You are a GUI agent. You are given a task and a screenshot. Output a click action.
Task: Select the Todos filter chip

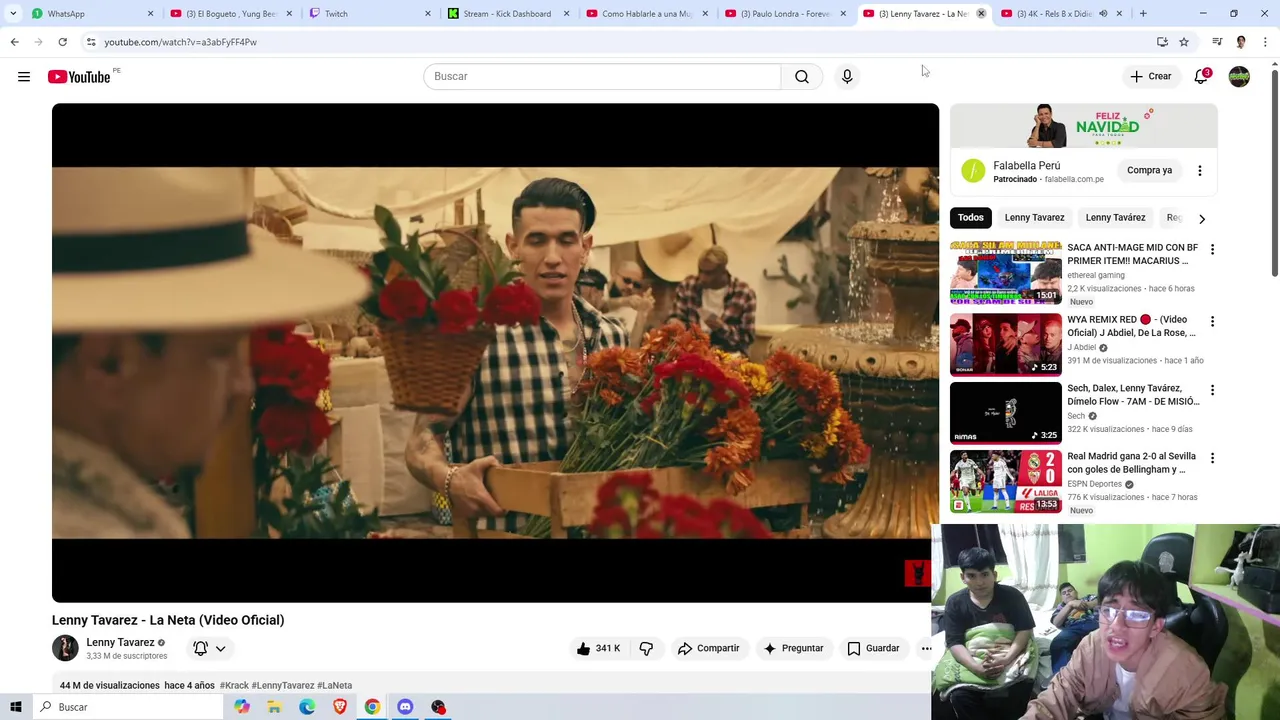970,218
